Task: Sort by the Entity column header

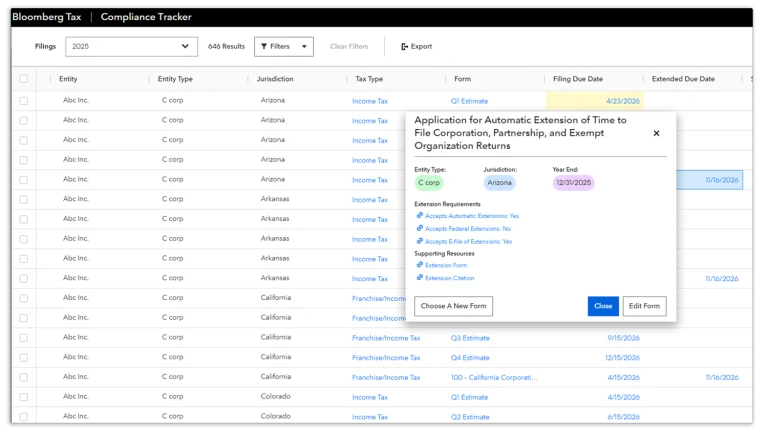Action: point(68,79)
